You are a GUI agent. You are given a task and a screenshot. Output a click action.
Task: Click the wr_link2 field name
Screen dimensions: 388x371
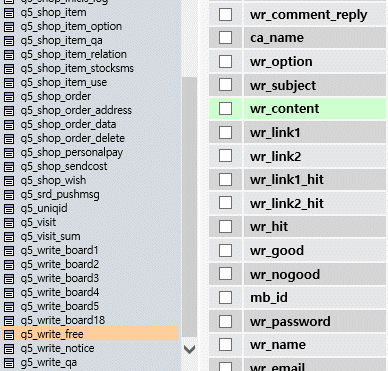tap(276, 156)
